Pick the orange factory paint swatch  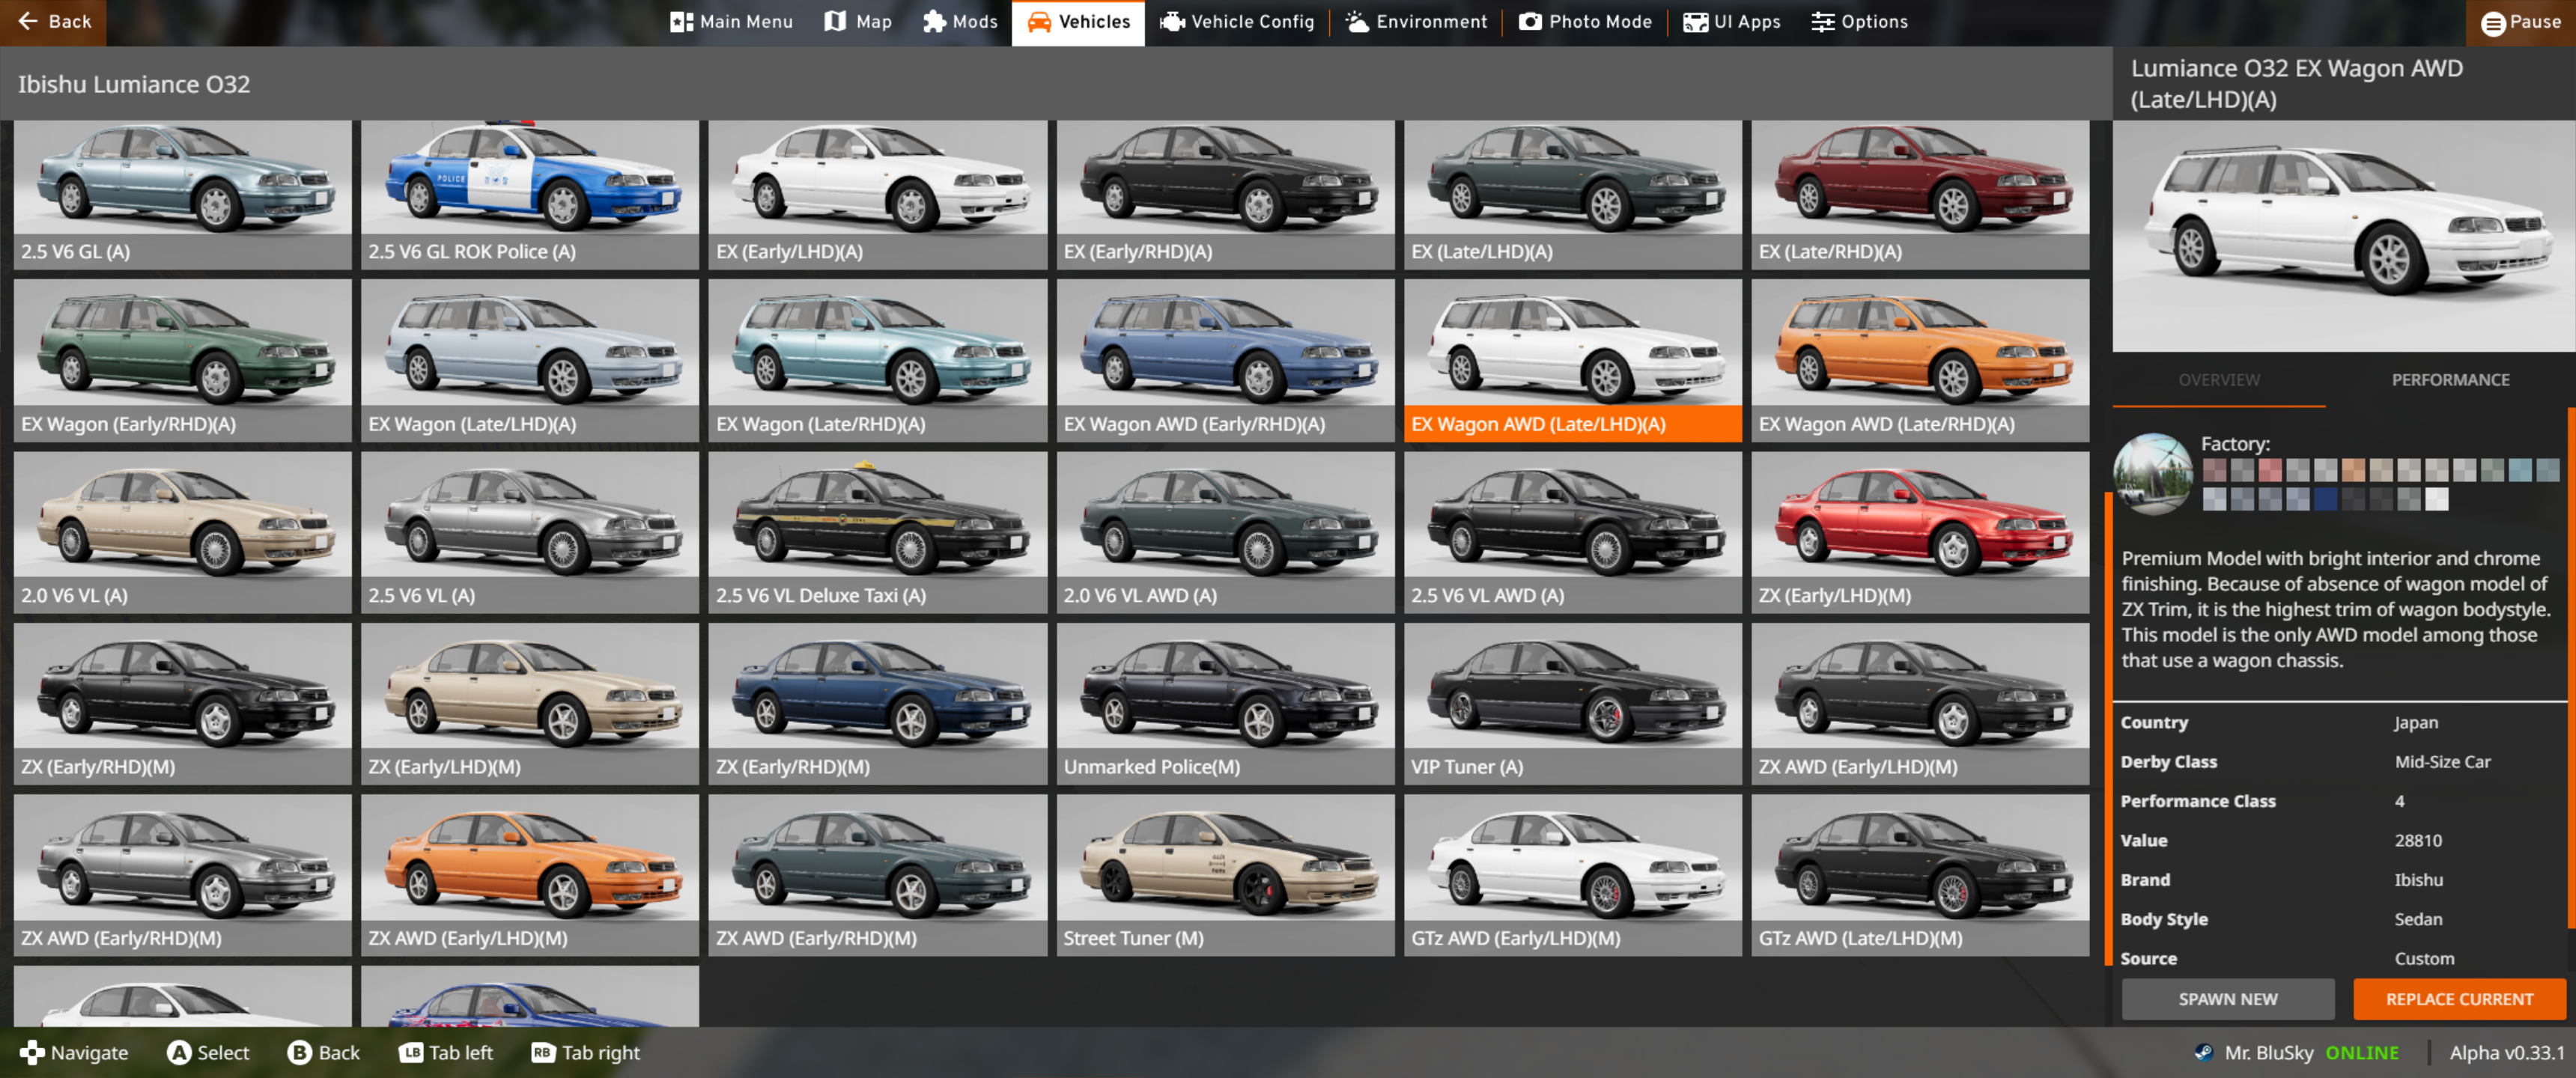coord(2353,470)
